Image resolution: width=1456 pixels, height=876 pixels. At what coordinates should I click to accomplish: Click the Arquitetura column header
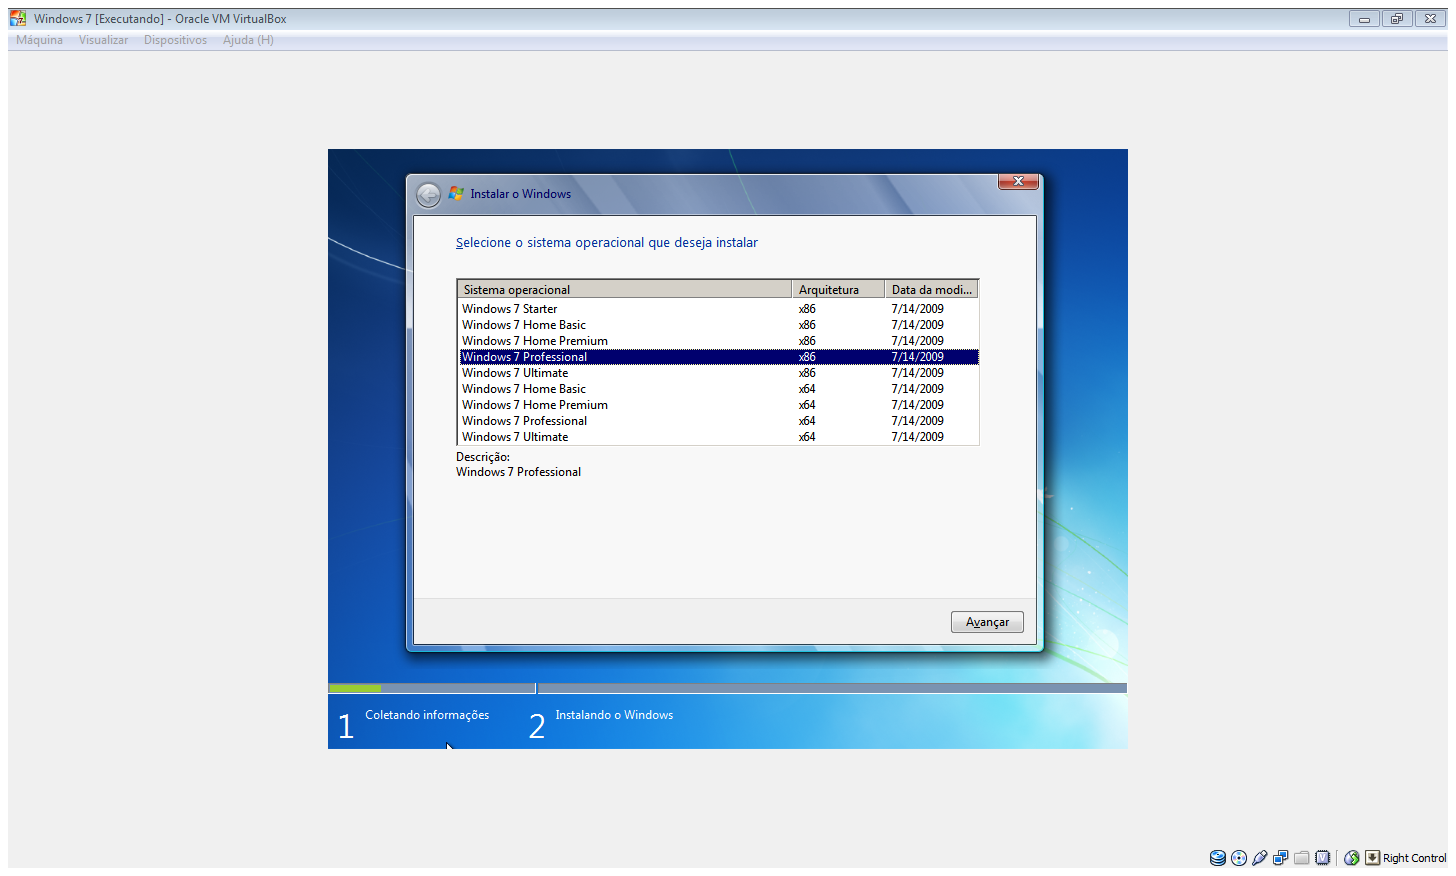pos(837,290)
